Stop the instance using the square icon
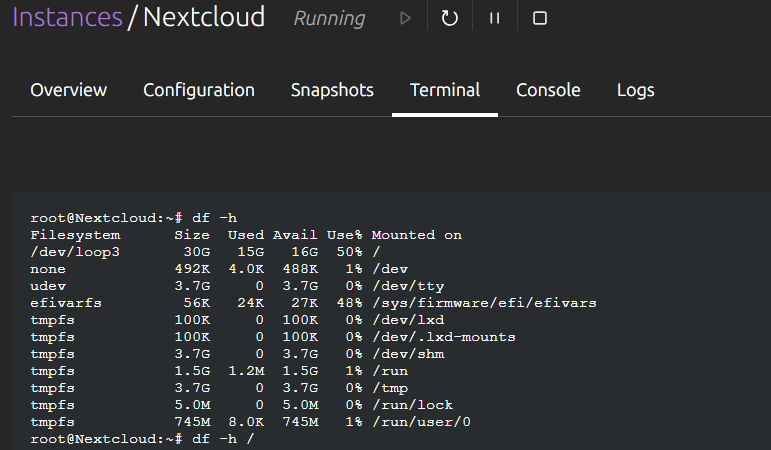The image size is (771, 450). pyautogui.click(x=539, y=19)
